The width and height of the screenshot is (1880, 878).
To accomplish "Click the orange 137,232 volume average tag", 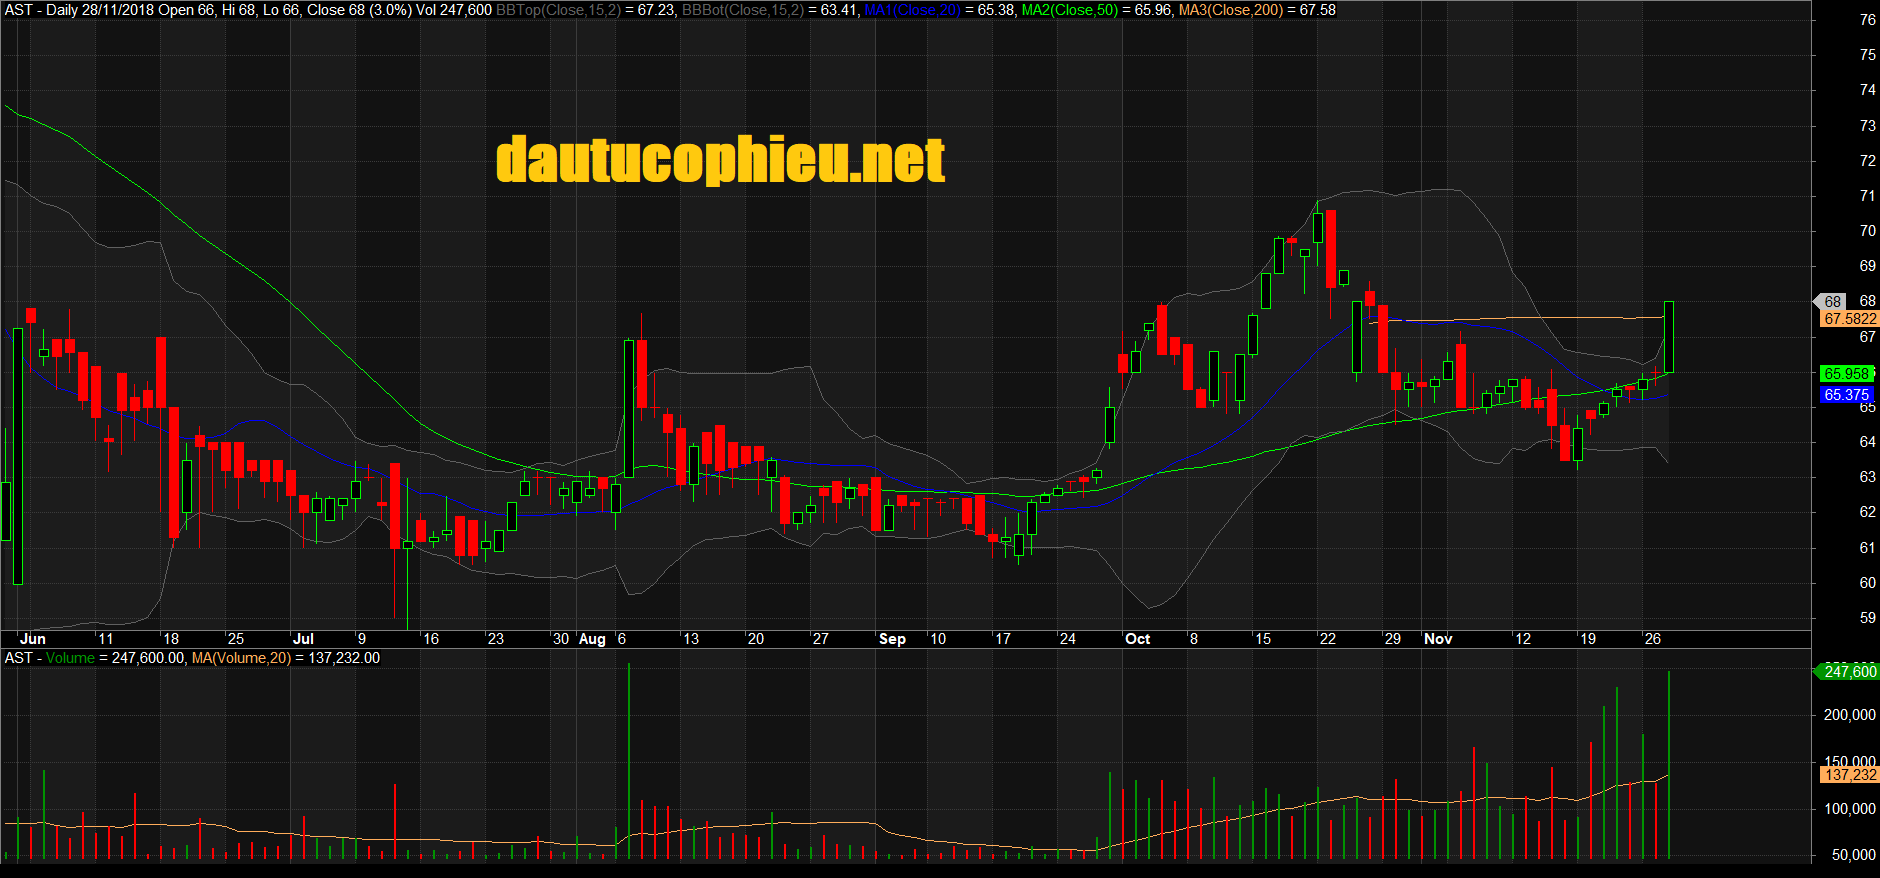I will coord(1850,775).
